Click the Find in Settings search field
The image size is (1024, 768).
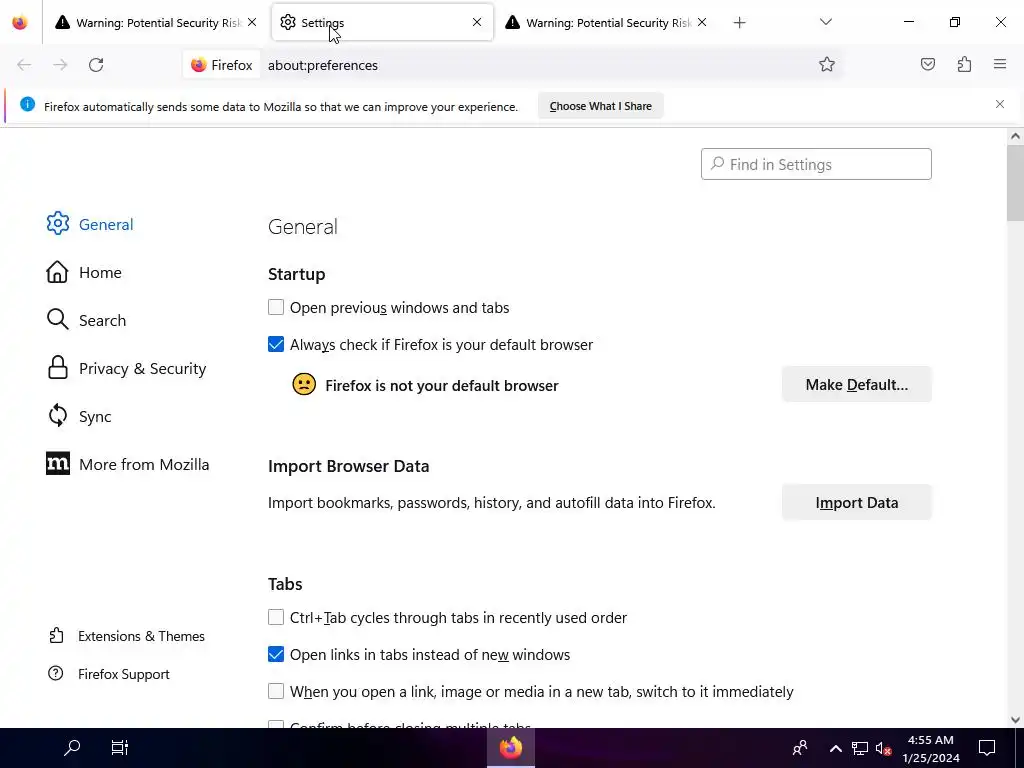(x=816, y=164)
